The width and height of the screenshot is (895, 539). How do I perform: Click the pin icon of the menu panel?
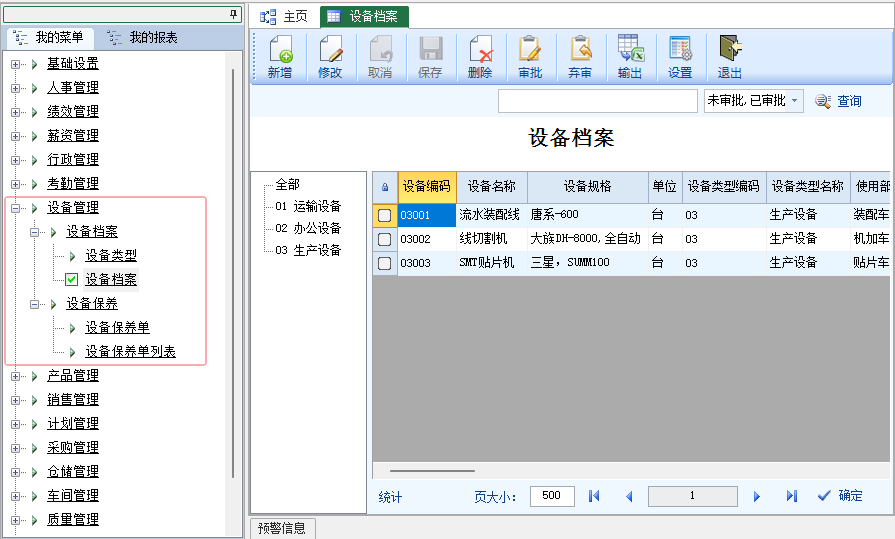point(233,14)
